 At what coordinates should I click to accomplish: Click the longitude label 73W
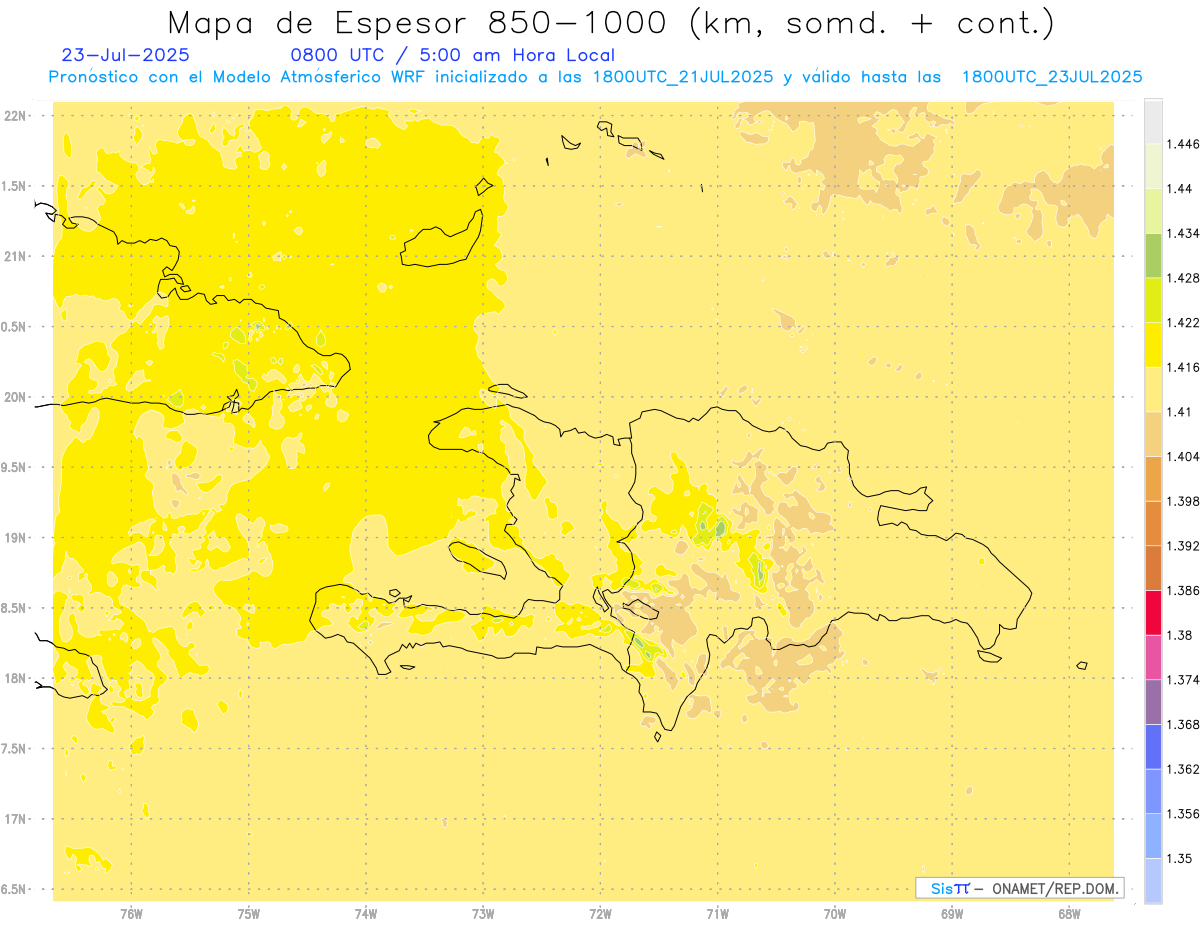(483, 914)
